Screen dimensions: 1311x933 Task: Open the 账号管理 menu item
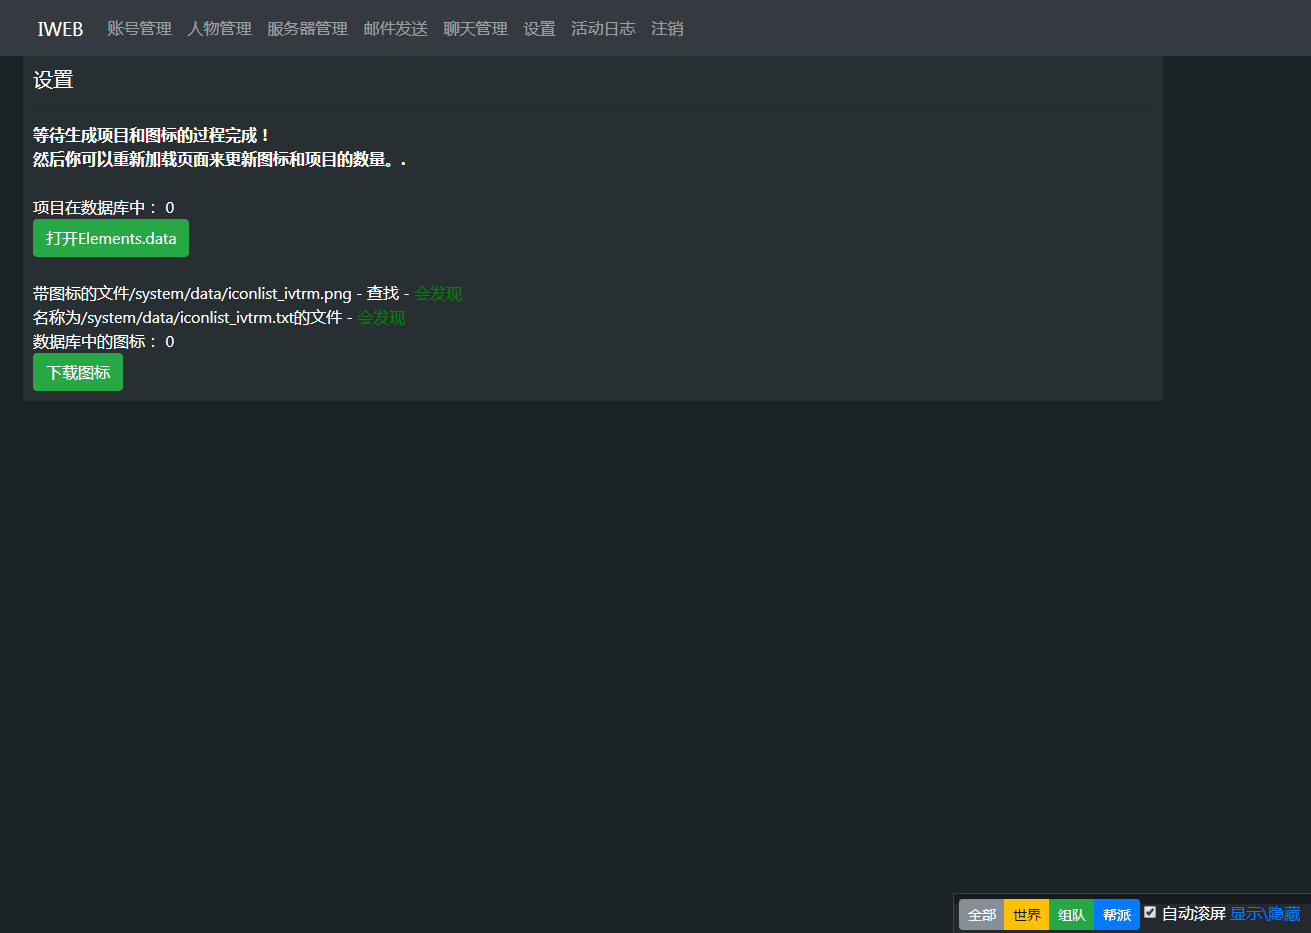tap(139, 28)
